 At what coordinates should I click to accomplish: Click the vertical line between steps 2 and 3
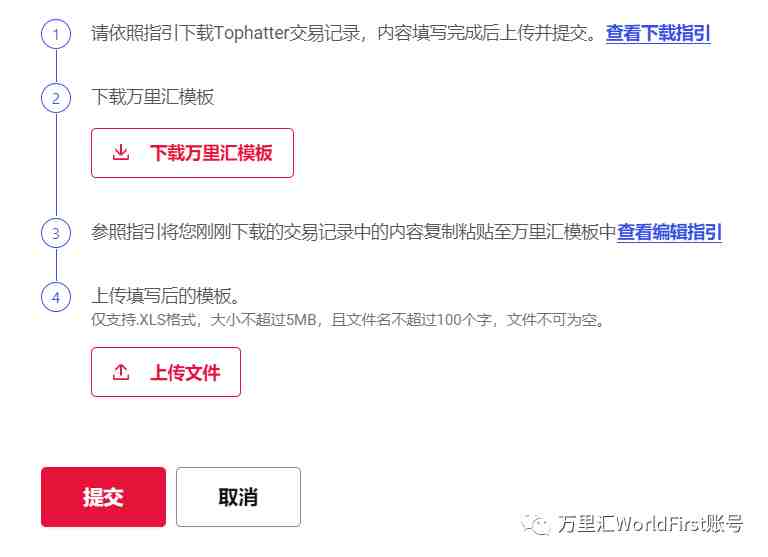pyautogui.click(x=56, y=165)
